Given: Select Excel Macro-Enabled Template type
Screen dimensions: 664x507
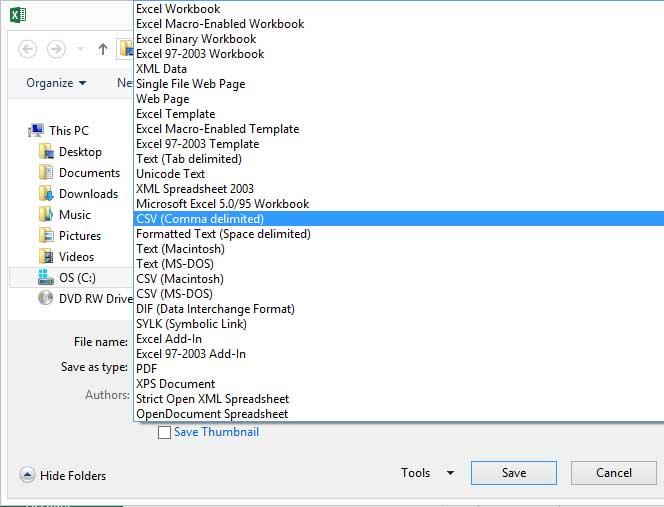Looking at the screenshot, I should 398,129.
